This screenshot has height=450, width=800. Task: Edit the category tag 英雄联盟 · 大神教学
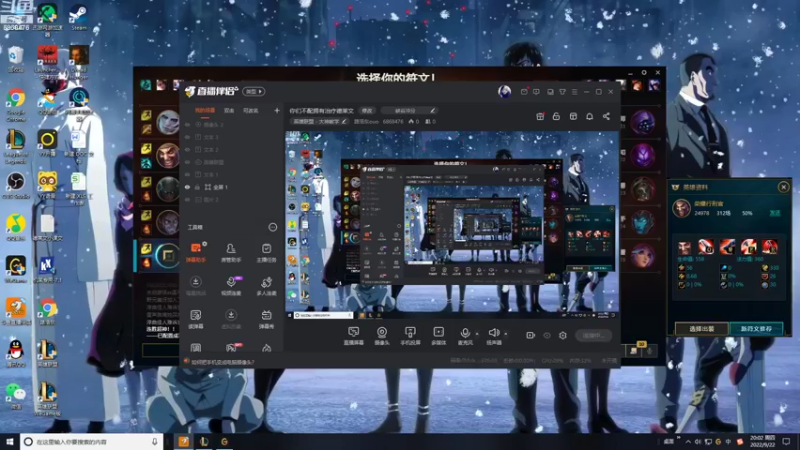319,121
